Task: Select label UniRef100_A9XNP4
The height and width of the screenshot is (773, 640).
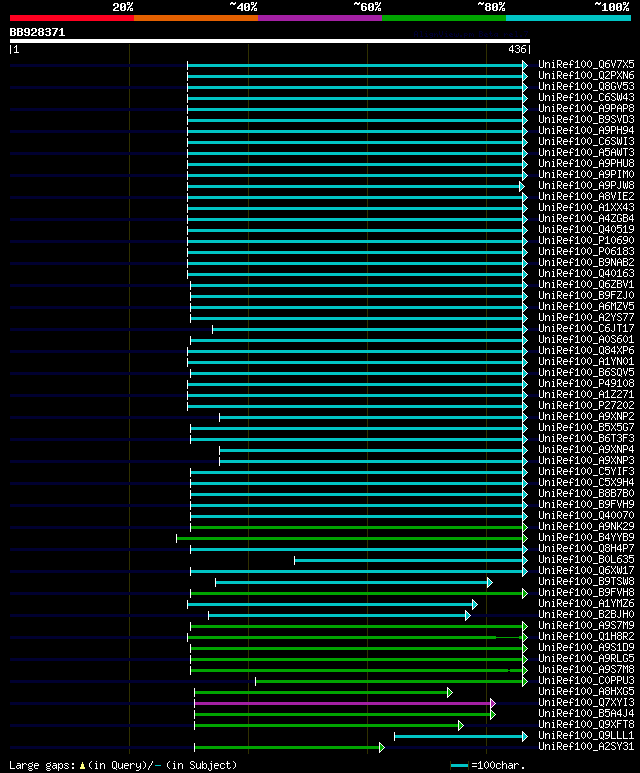Action: pos(586,450)
